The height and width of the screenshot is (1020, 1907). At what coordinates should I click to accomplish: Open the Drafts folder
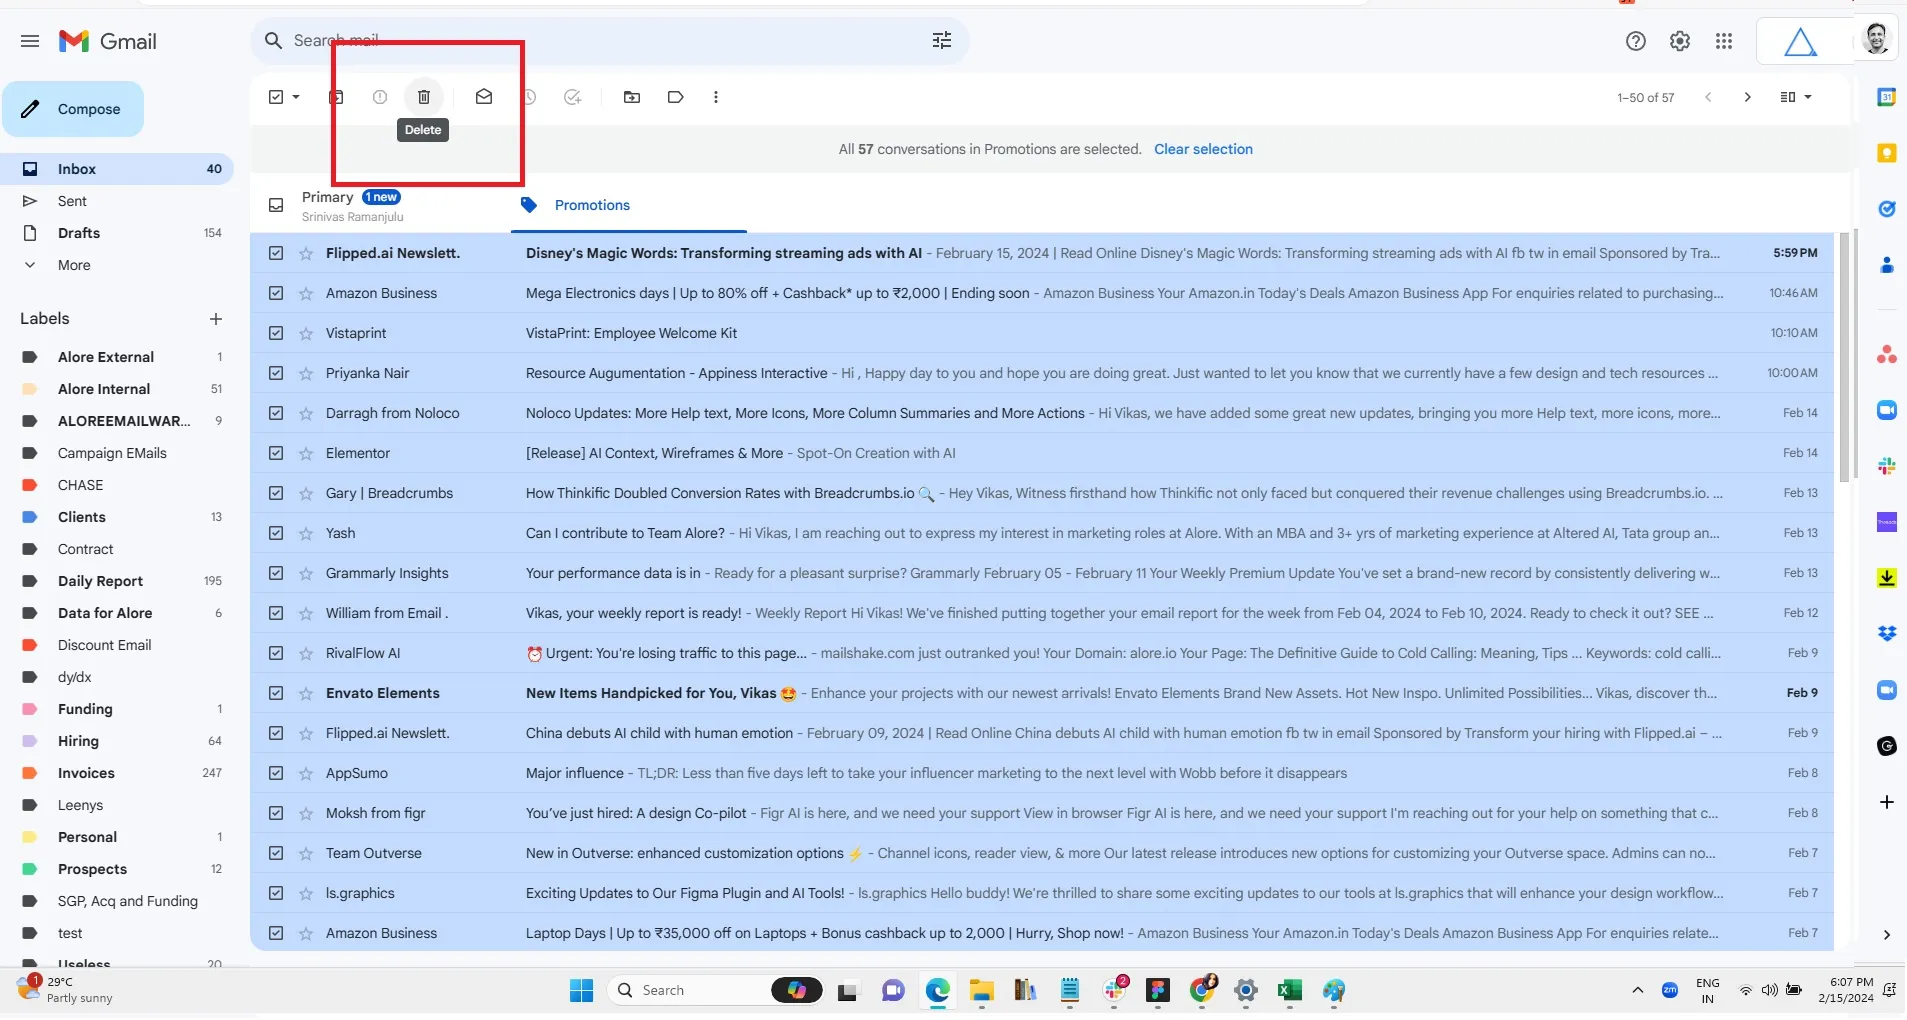point(117,233)
